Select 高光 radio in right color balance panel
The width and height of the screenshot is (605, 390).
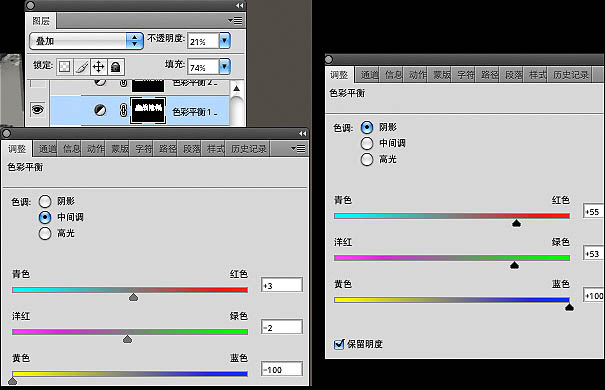[367, 159]
